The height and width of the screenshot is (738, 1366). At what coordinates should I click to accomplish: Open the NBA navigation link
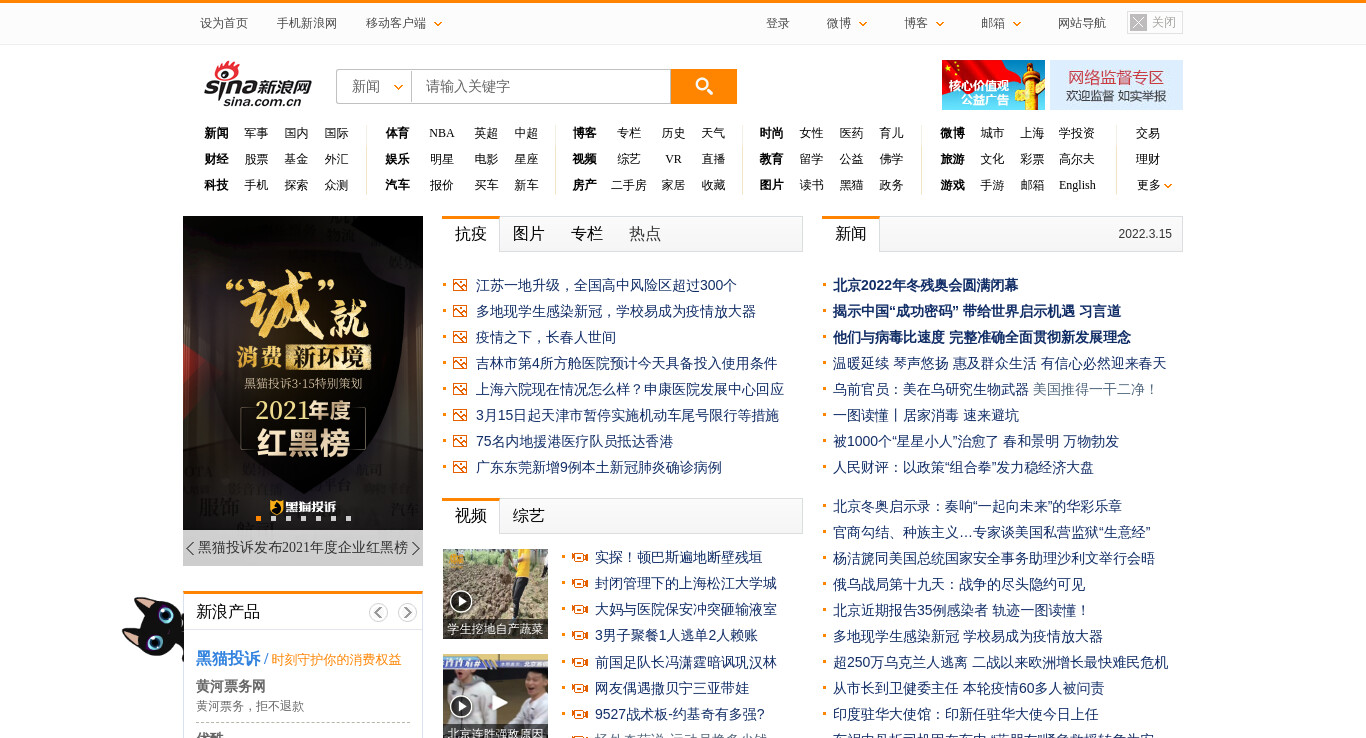click(442, 133)
